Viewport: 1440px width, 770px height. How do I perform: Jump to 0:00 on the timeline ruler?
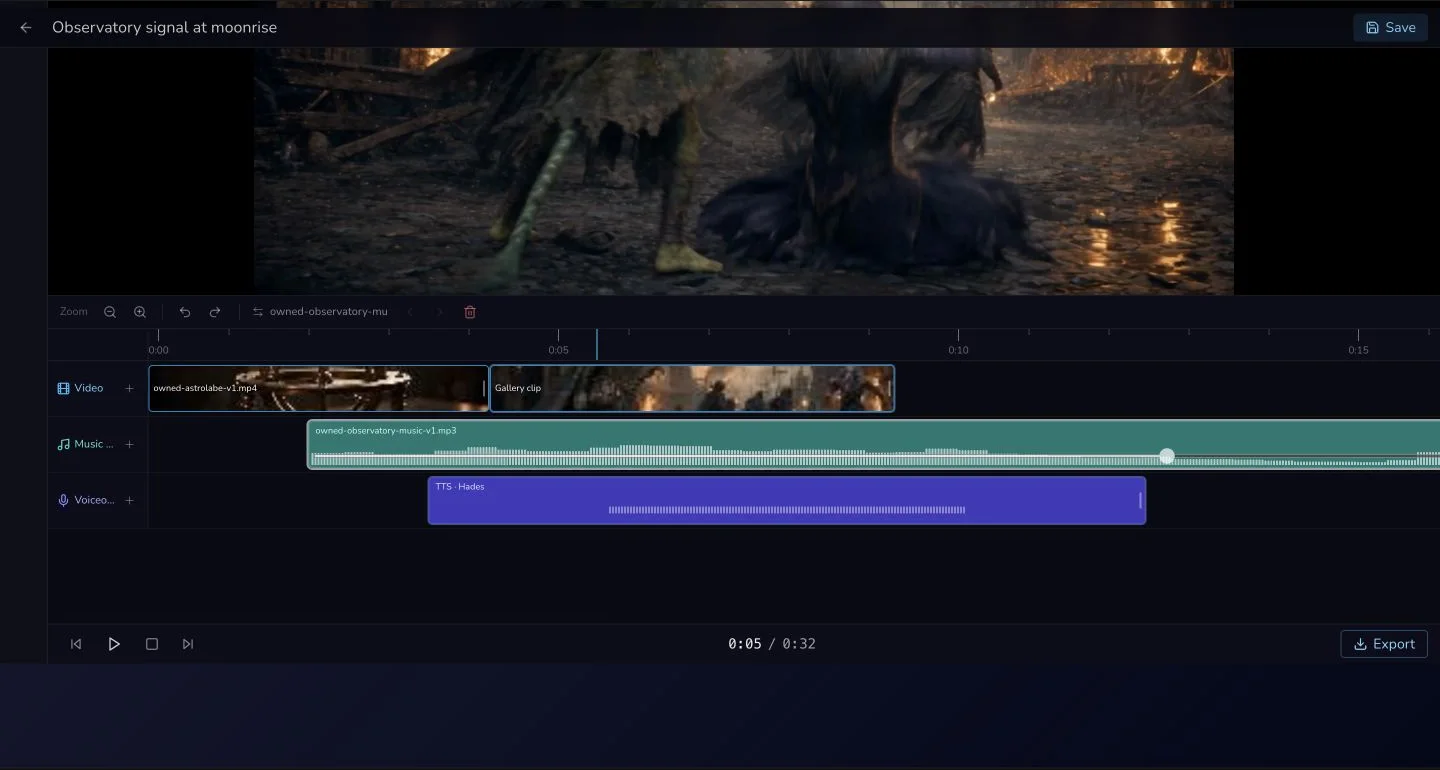158,350
